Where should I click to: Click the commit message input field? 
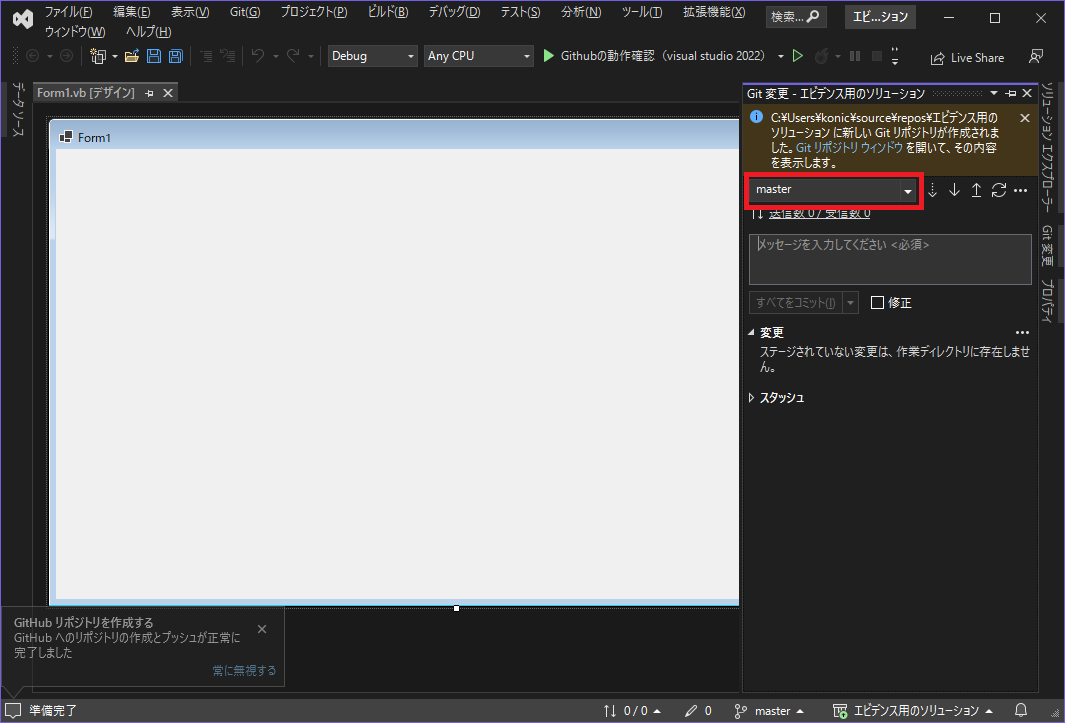coord(889,258)
